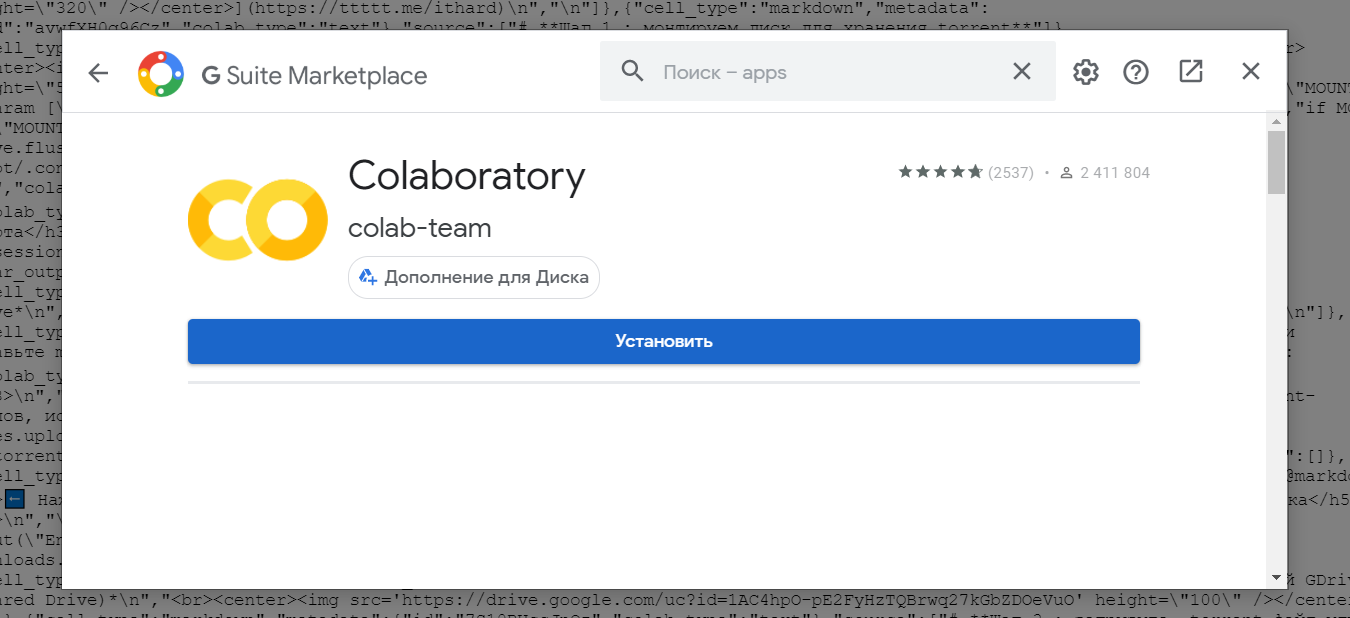This screenshot has width=1350, height=618.
Task: Click the Установить install button
Action: tap(664, 341)
